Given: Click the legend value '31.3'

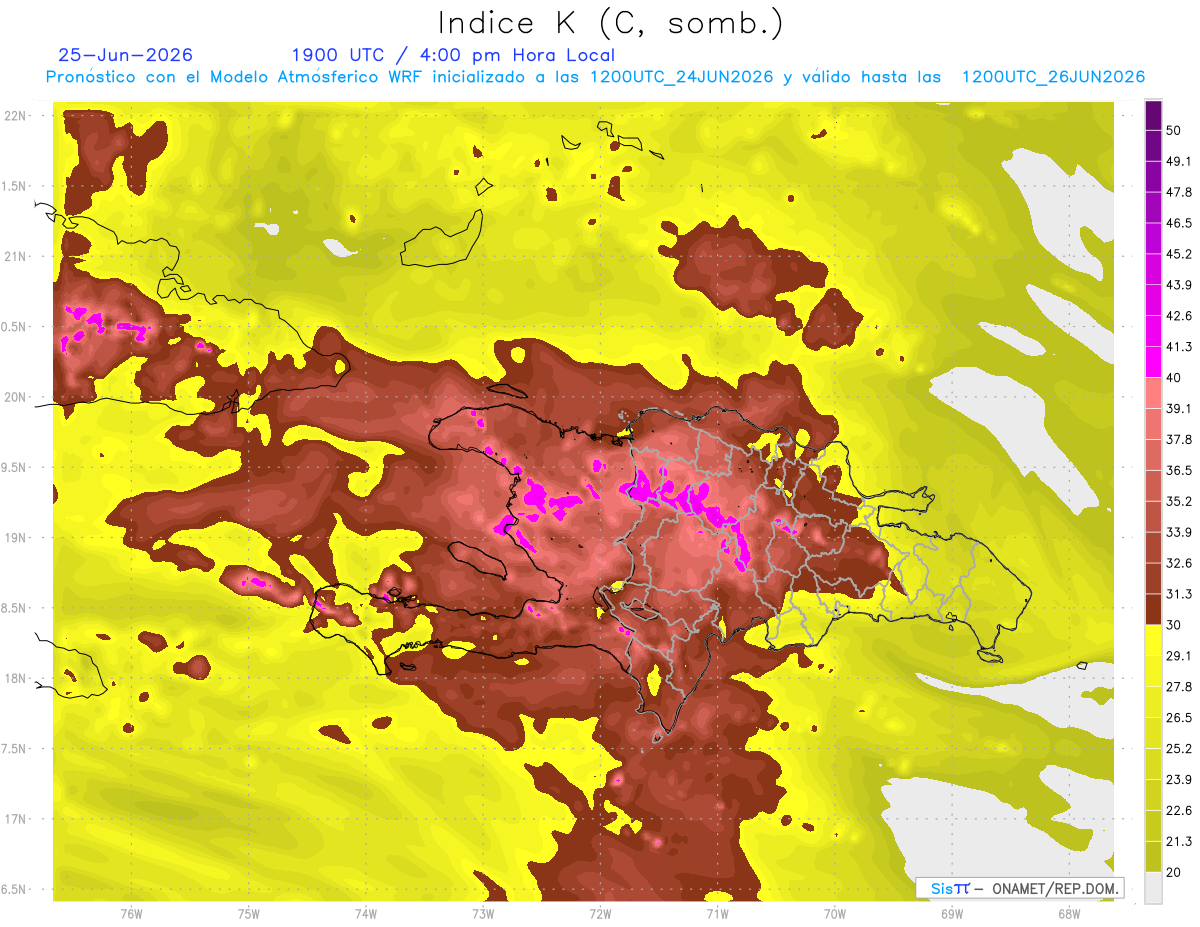Looking at the screenshot, I should coord(1178,594).
